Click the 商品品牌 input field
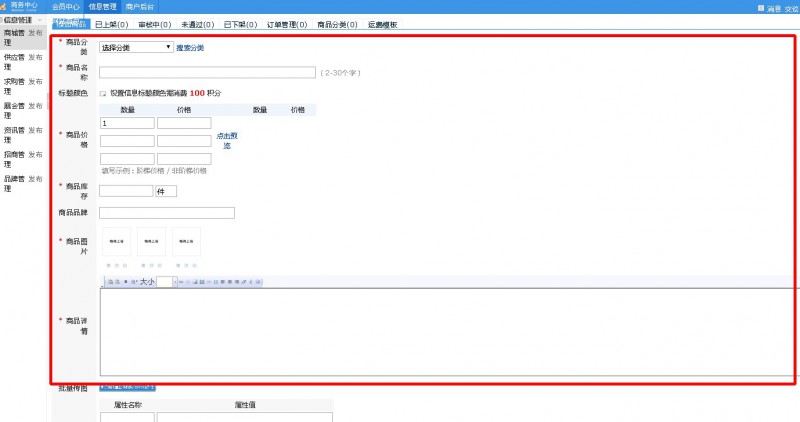This screenshot has width=800, height=422. tap(167, 213)
